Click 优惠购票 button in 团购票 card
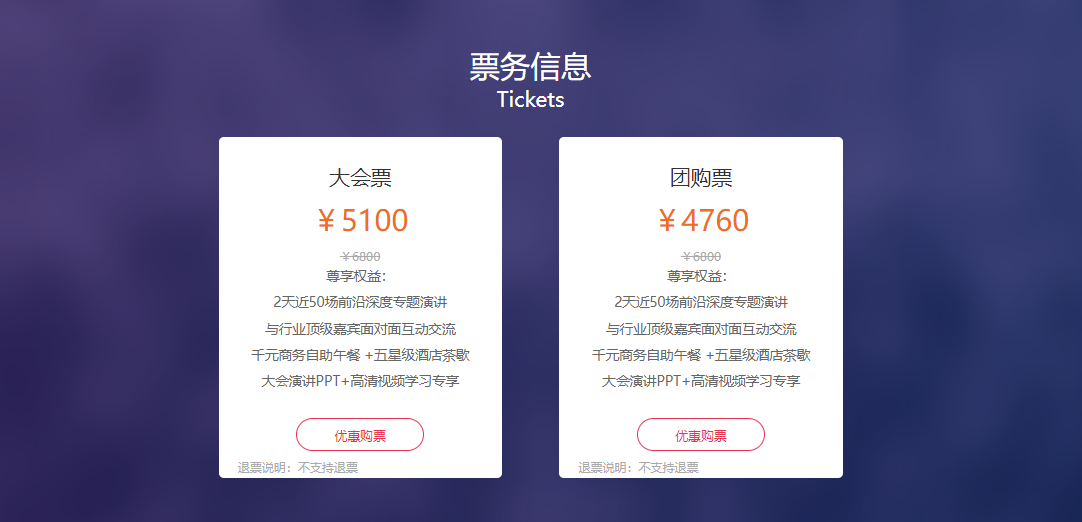The width and height of the screenshot is (1082, 522). pos(700,435)
